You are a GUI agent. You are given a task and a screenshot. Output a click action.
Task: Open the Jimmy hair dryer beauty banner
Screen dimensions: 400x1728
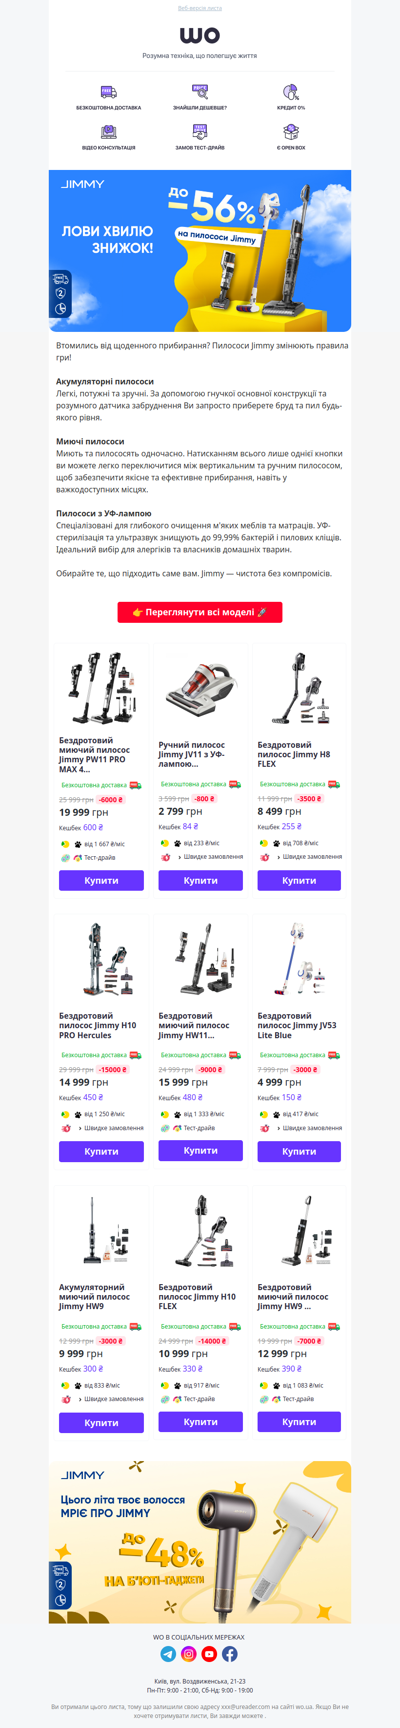click(x=200, y=1541)
